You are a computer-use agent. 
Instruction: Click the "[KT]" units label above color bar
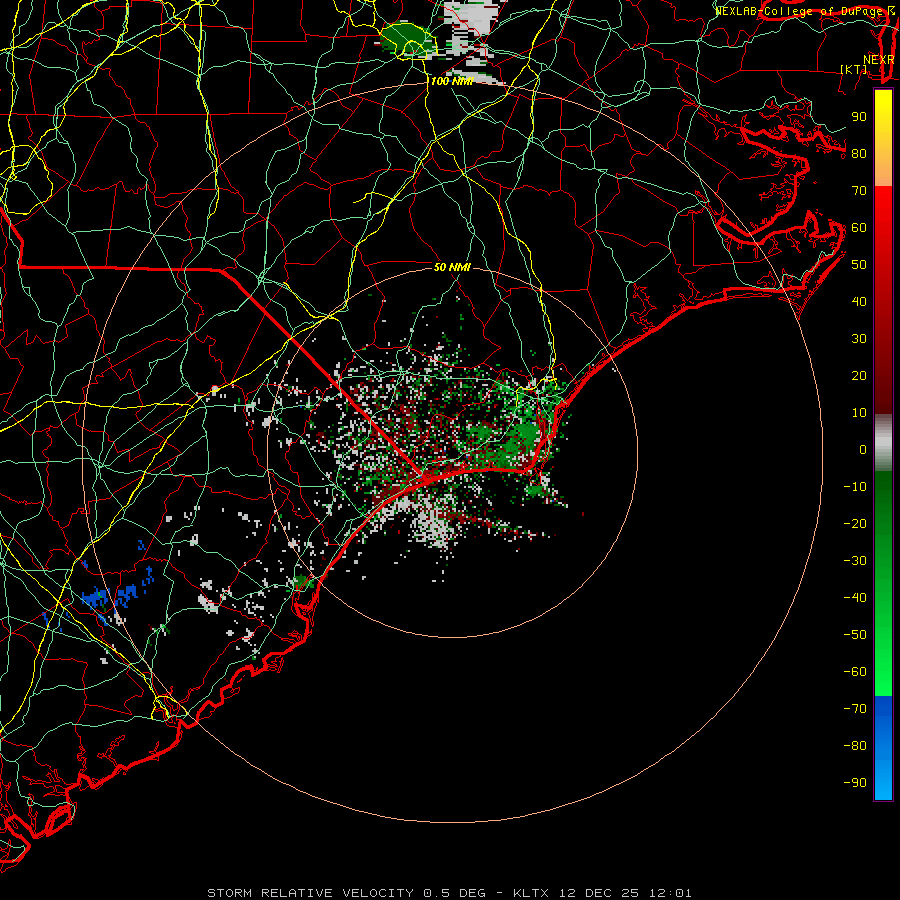[854, 69]
